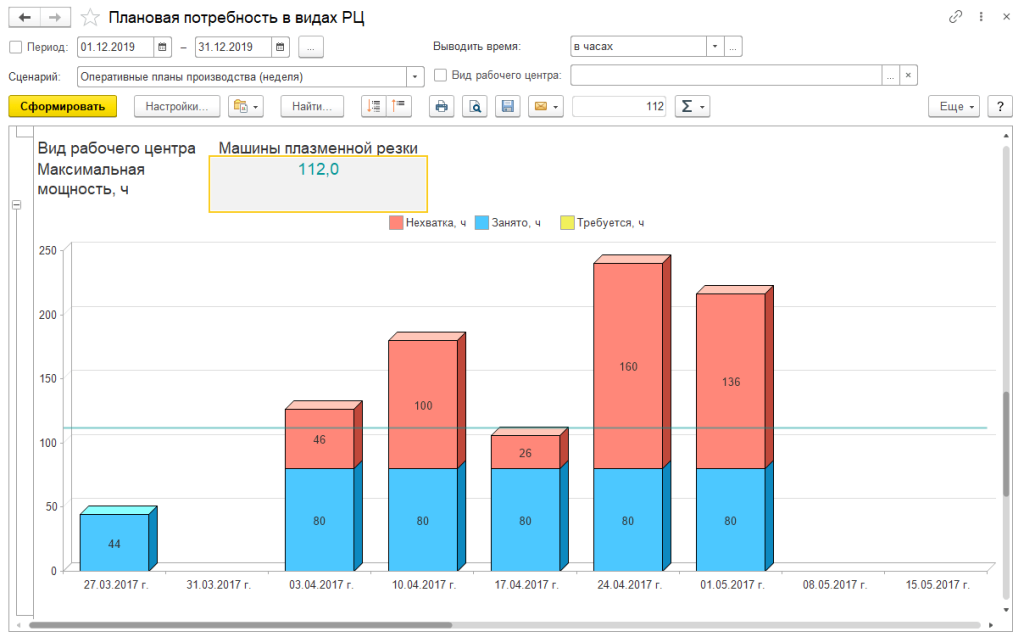1024x637 pixels.
Task: Open the send by email dropdown menu
Action: (546, 106)
